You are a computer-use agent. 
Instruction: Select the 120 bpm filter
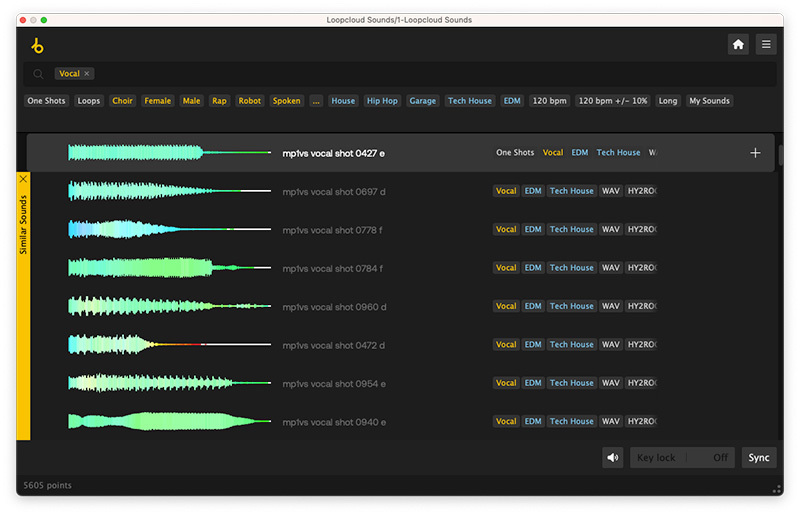[x=549, y=101]
